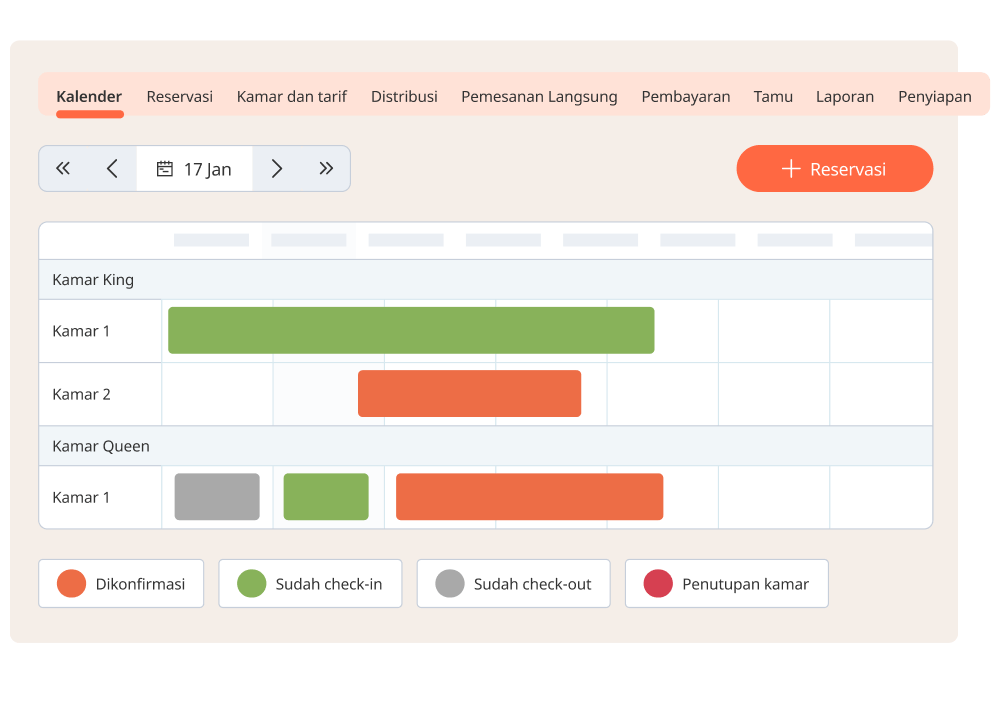Select the green Sudah check-in legend circle
This screenshot has height=706, width=1001.
pos(251,584)
